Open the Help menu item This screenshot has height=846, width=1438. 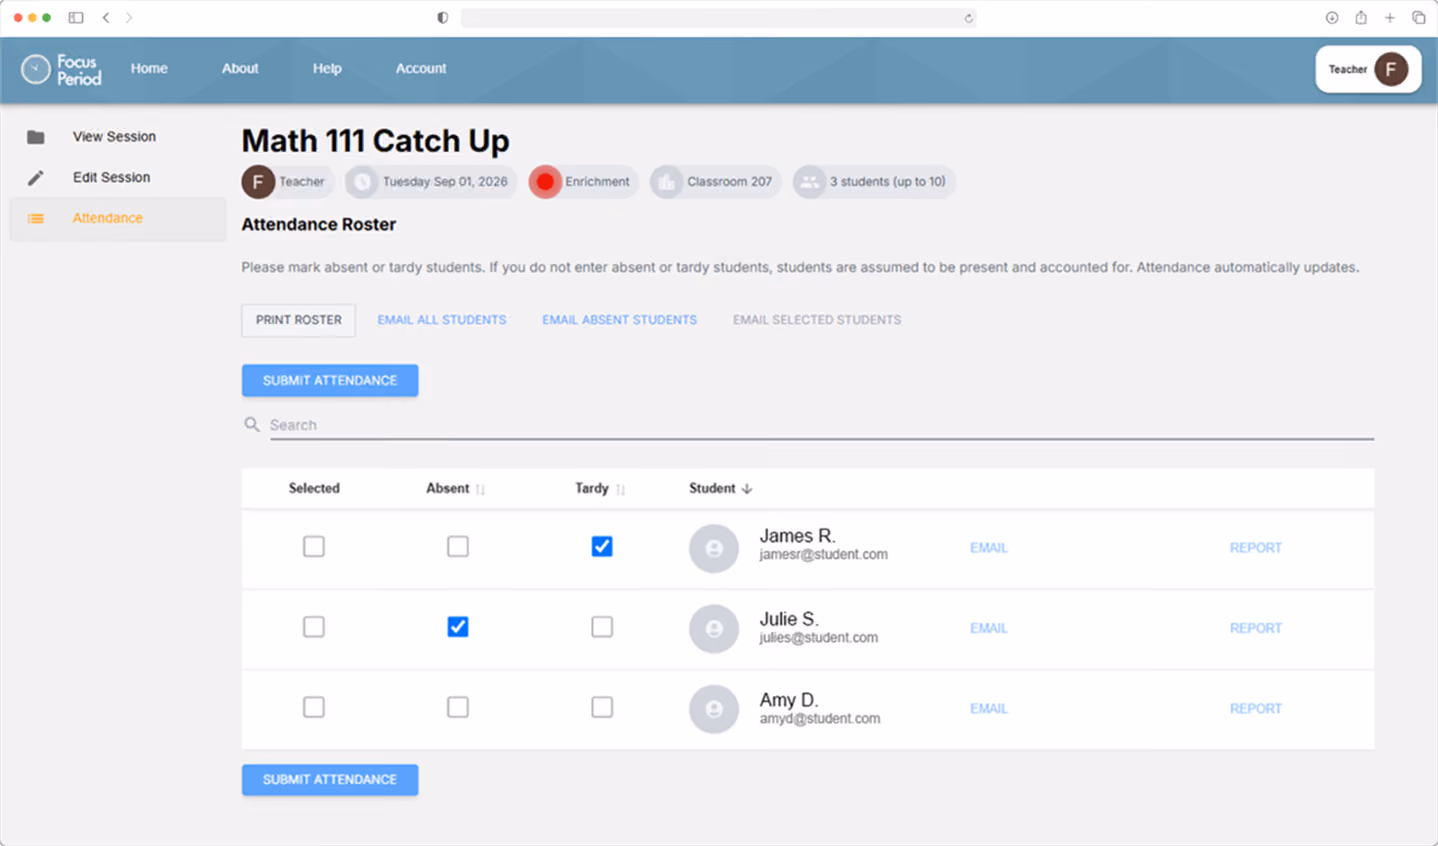coord(327,69)
